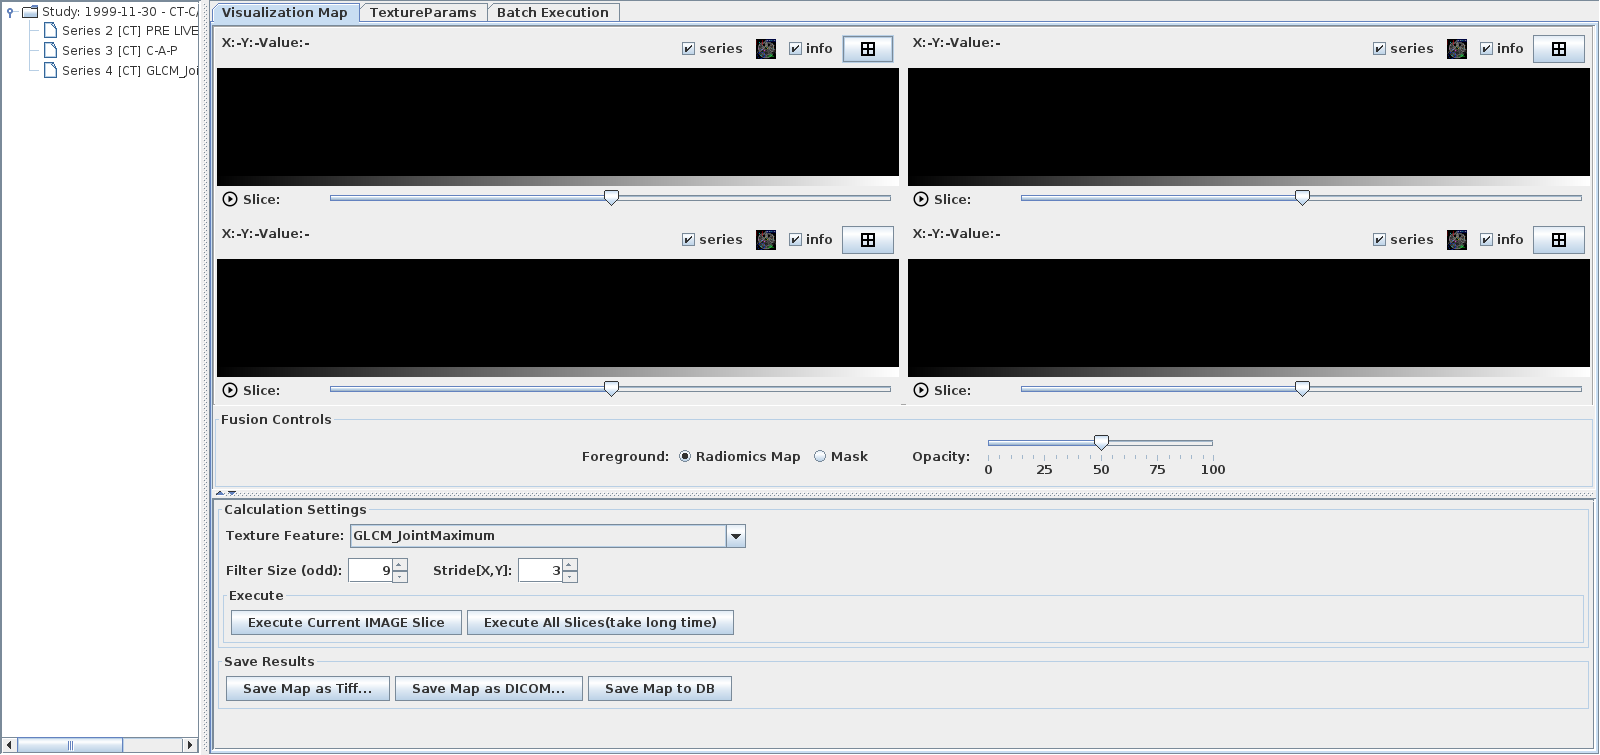Play slices in the top-left viewer
The image size is (1600, 755).
coord(230,199)
